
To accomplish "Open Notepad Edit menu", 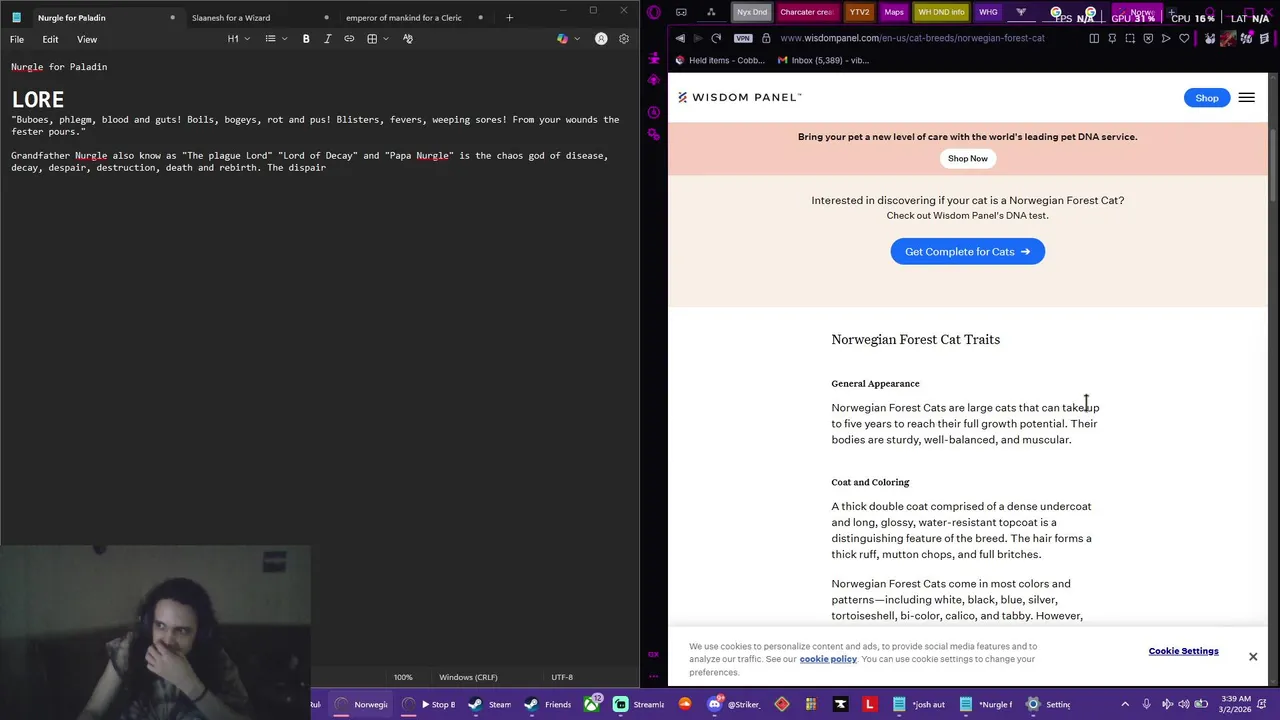I will 50,39.
